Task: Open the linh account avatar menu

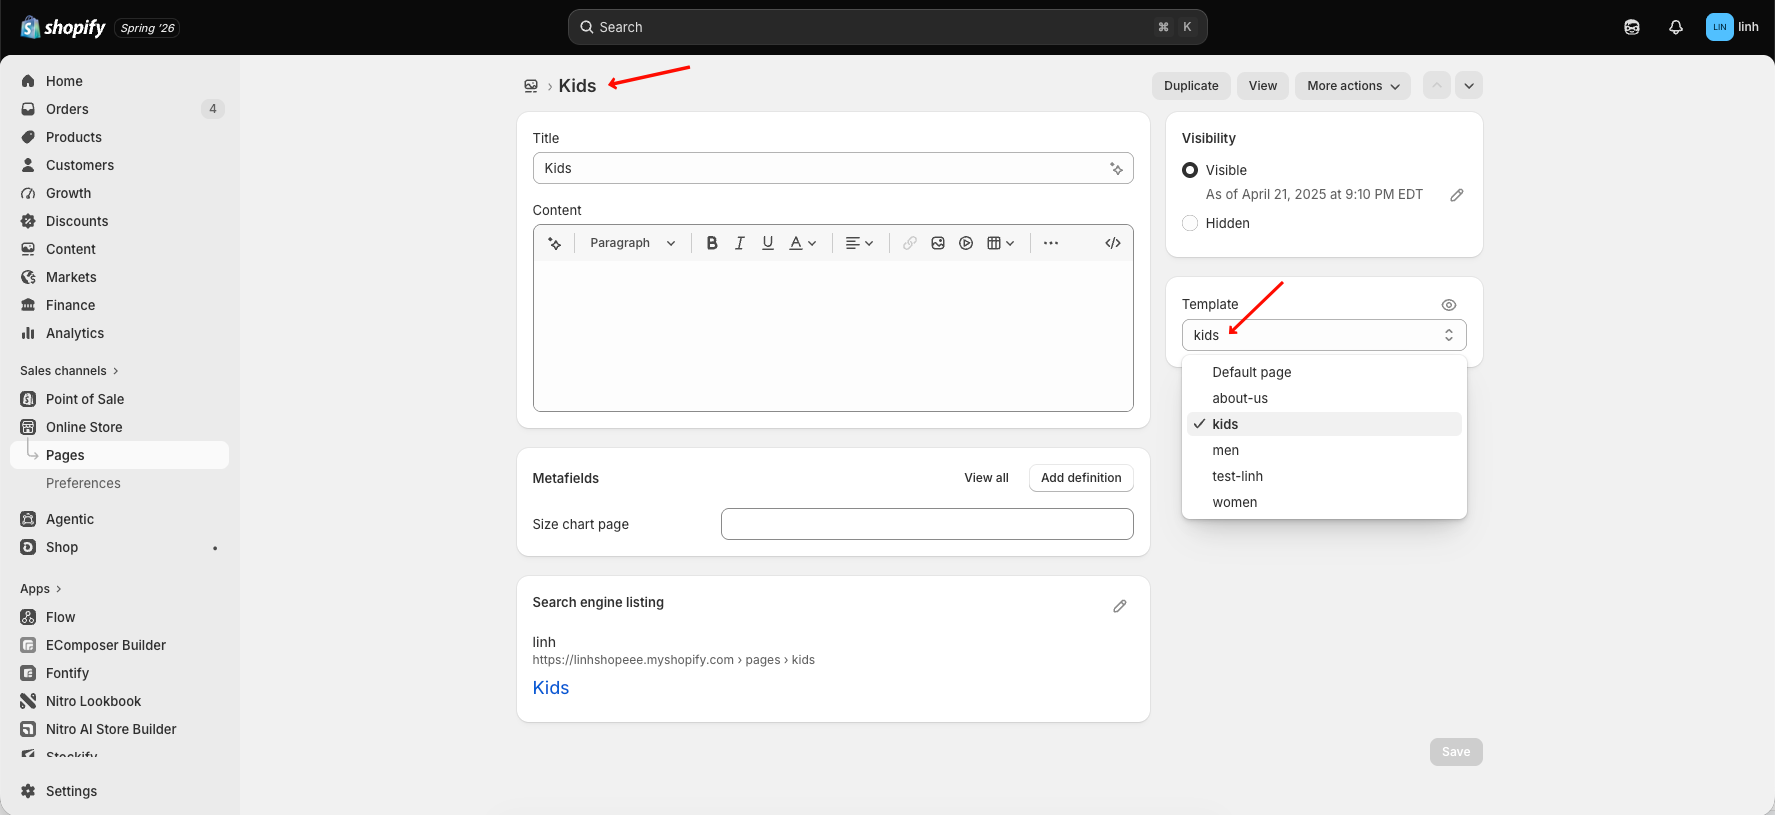Action: [x=1733, y=27]
